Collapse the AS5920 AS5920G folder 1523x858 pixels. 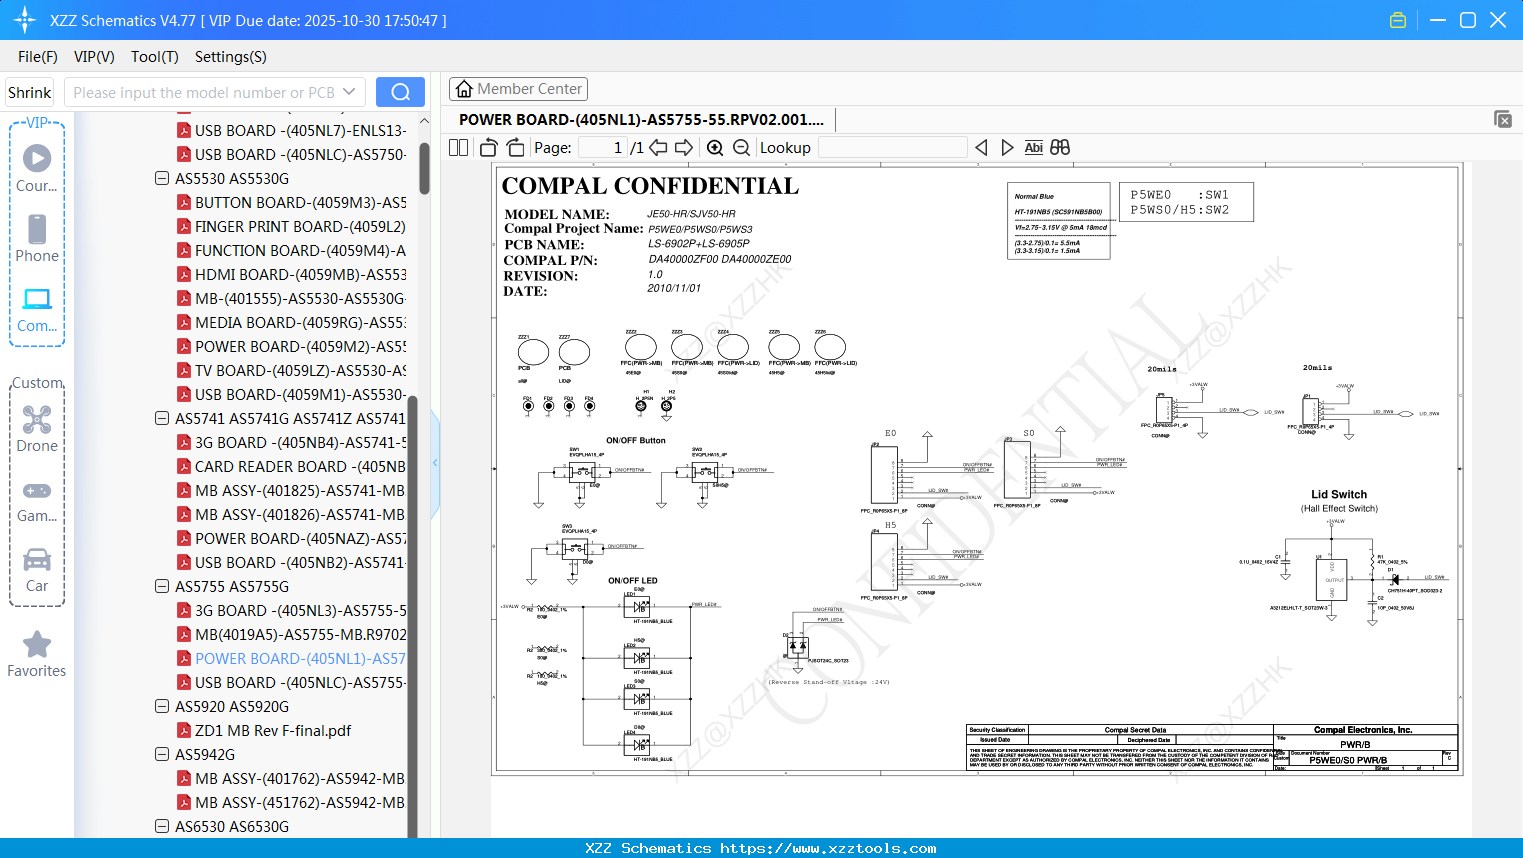click(162, 706)
